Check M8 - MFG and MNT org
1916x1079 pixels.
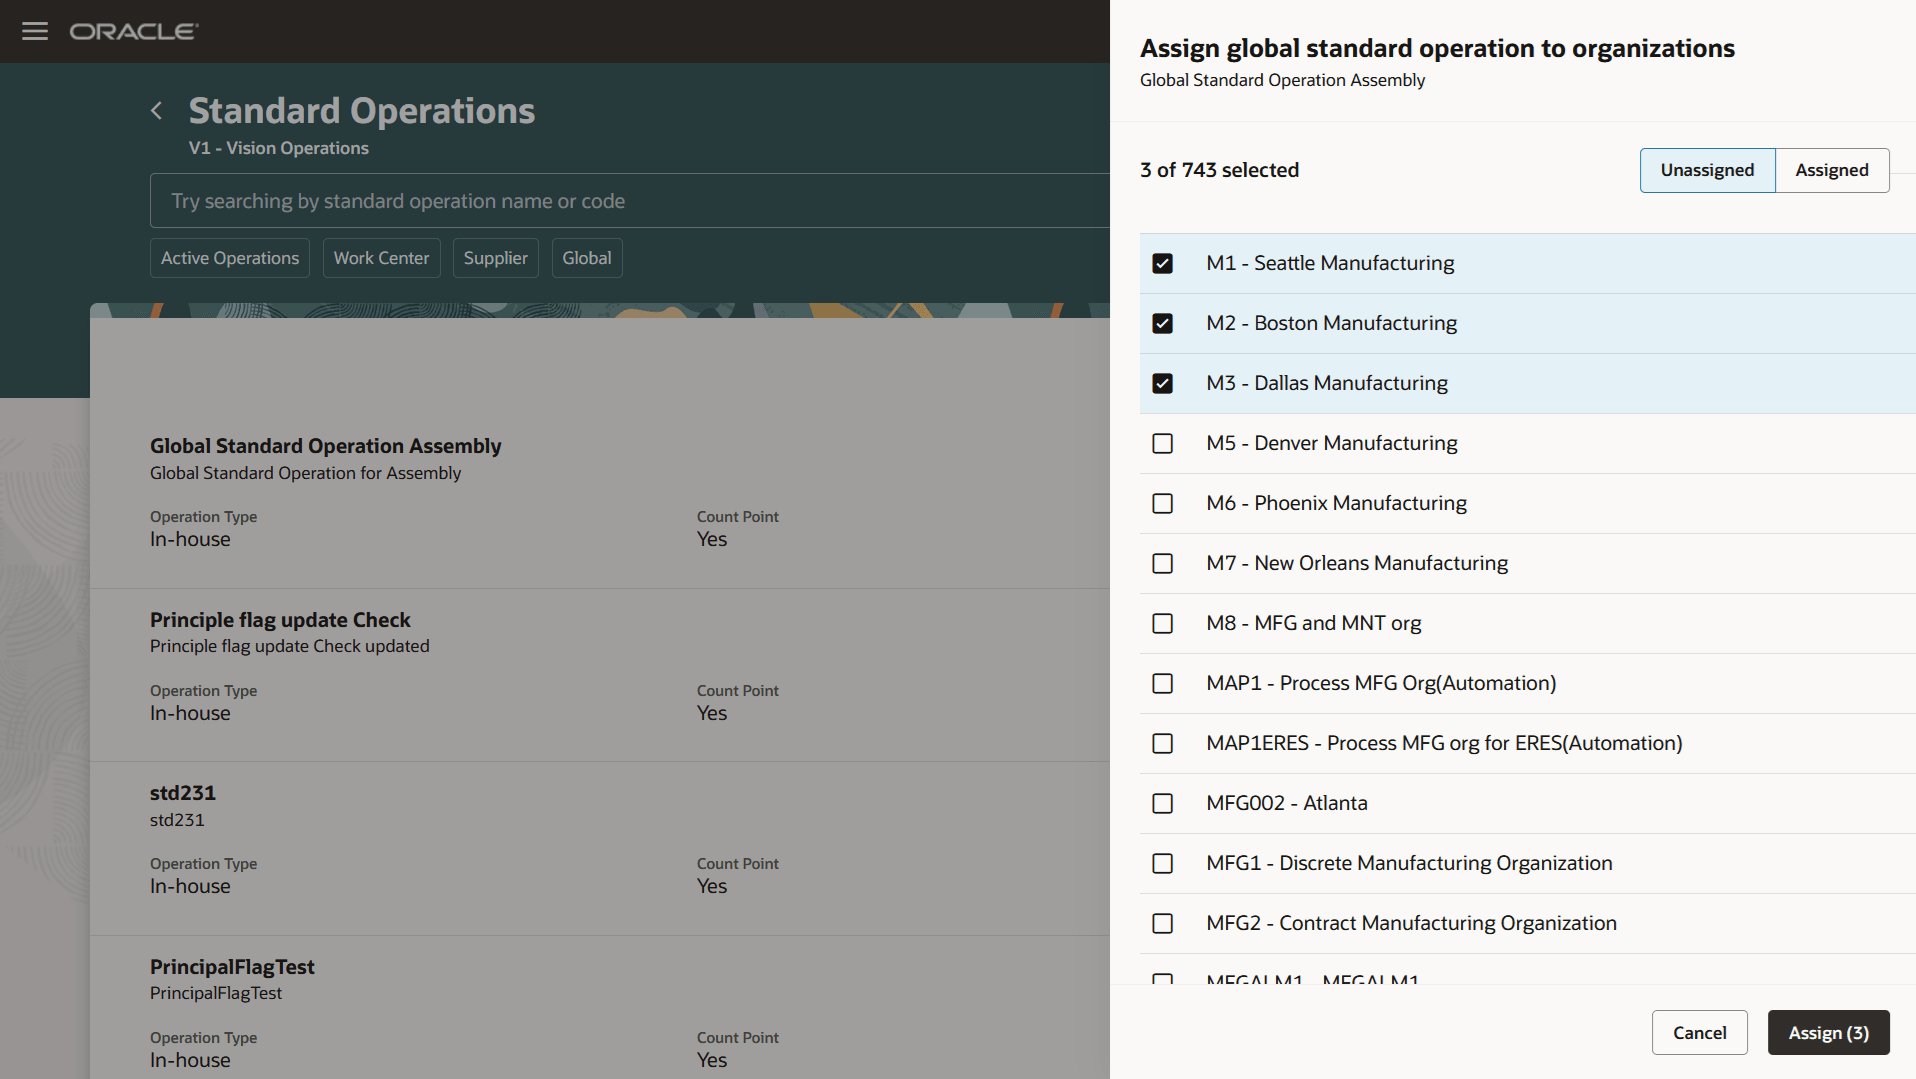tap(1162, 623)
